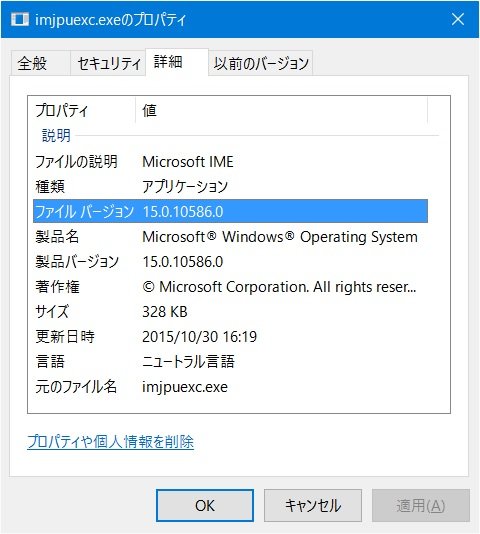This screenshot has width=480, height=534.
Task: Click the Microsoft IME value
Action: click(188, 161)
